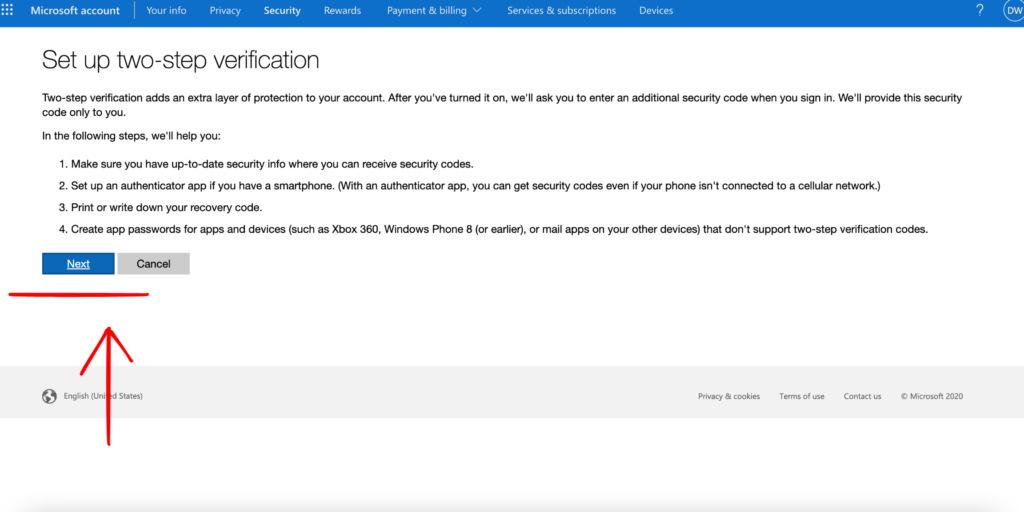1024x512 pixels.
Task: Open the Privacy tab
Action: pos(225,11)
